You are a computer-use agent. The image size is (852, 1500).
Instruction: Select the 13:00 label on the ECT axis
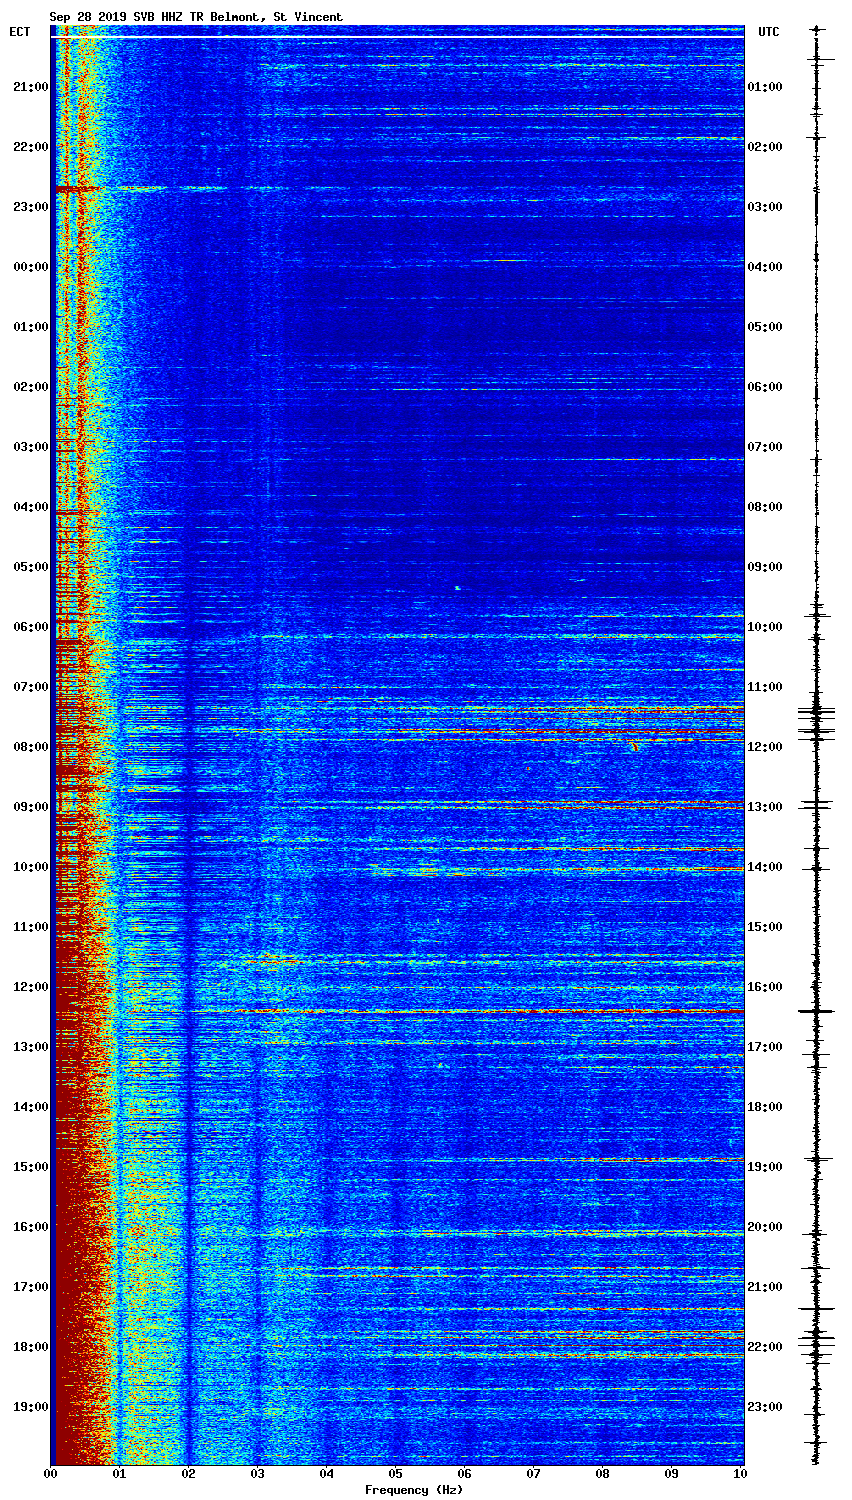(28, 1047)
